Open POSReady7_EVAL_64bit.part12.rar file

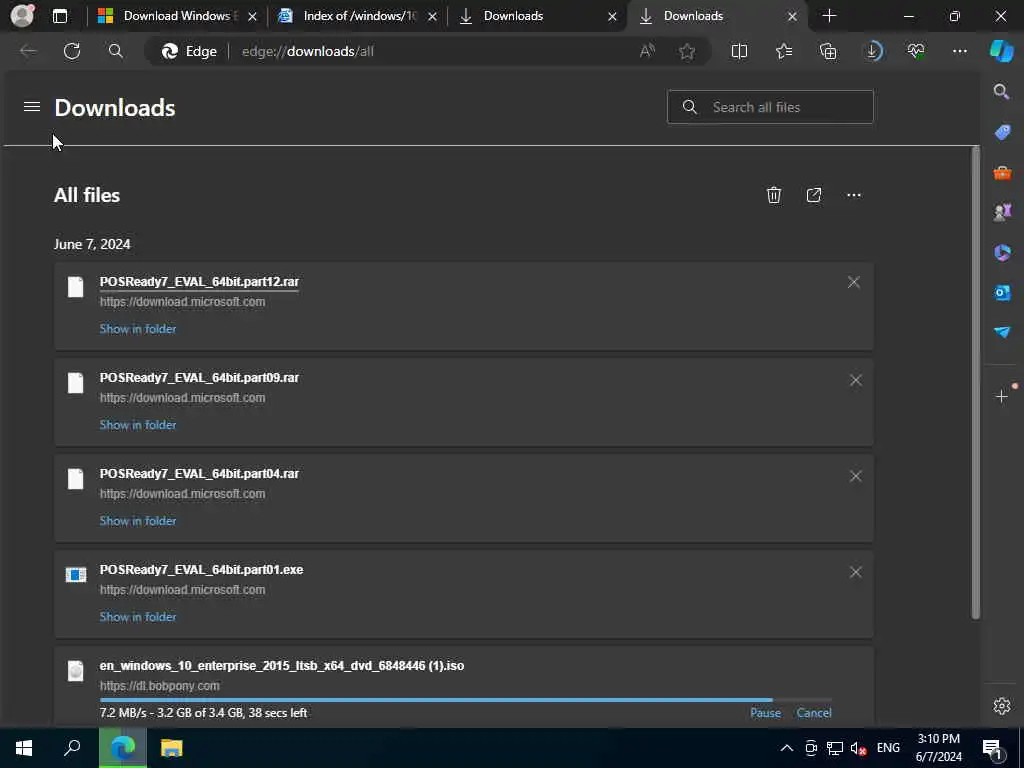pos(199,281)
